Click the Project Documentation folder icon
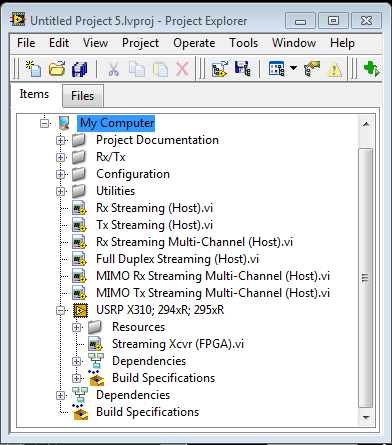392x445 pixels. pos(79,140)
